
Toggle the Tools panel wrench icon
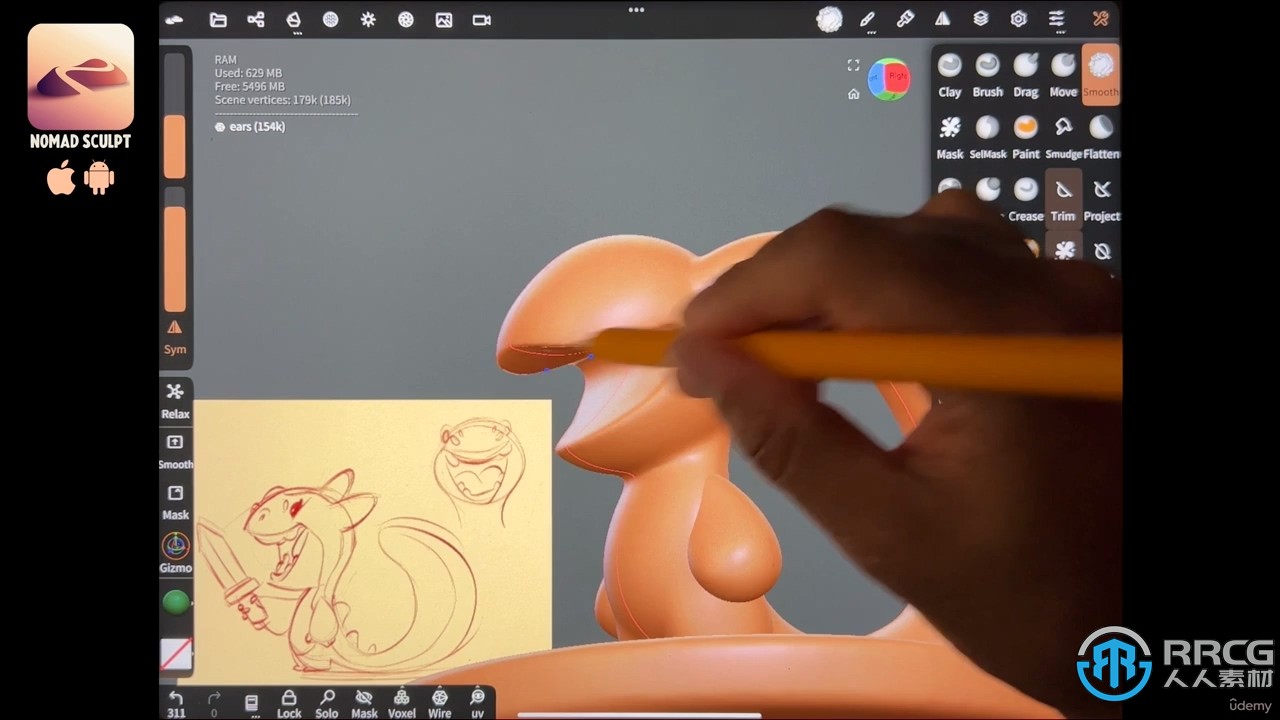1100,19
